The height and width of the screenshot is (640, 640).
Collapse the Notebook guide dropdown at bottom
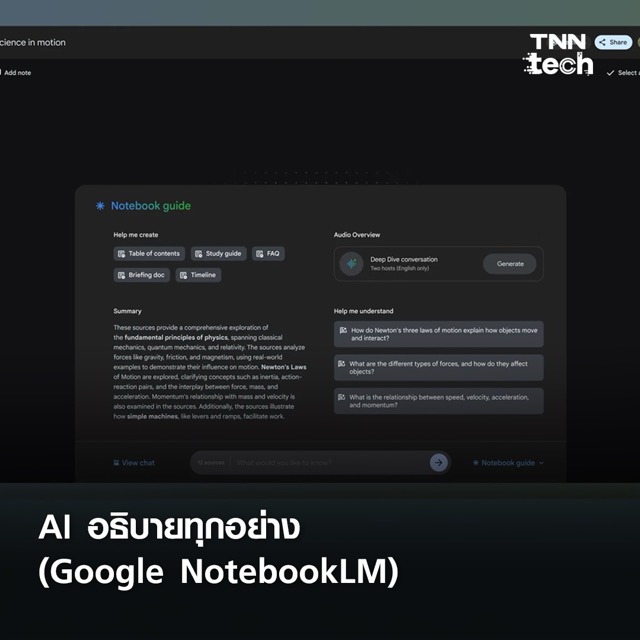coord(508,462)
